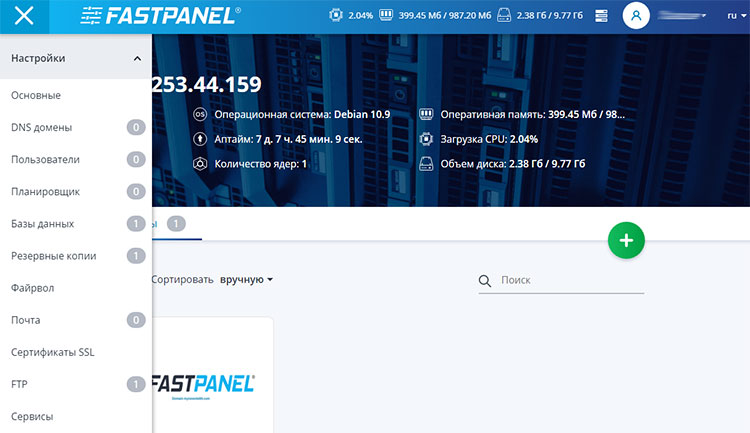Screen dimensions: 750x433
Task: Close the sidebar with the X icon
Action: 26,16
